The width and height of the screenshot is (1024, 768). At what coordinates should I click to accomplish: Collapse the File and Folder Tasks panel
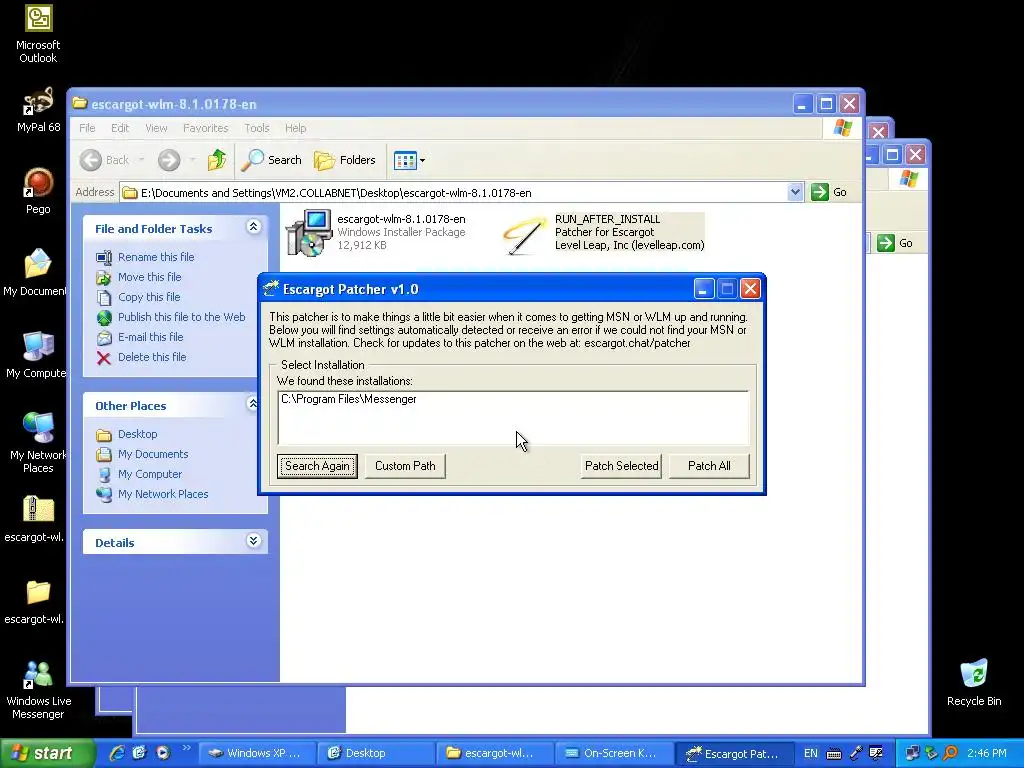[253, 227]
